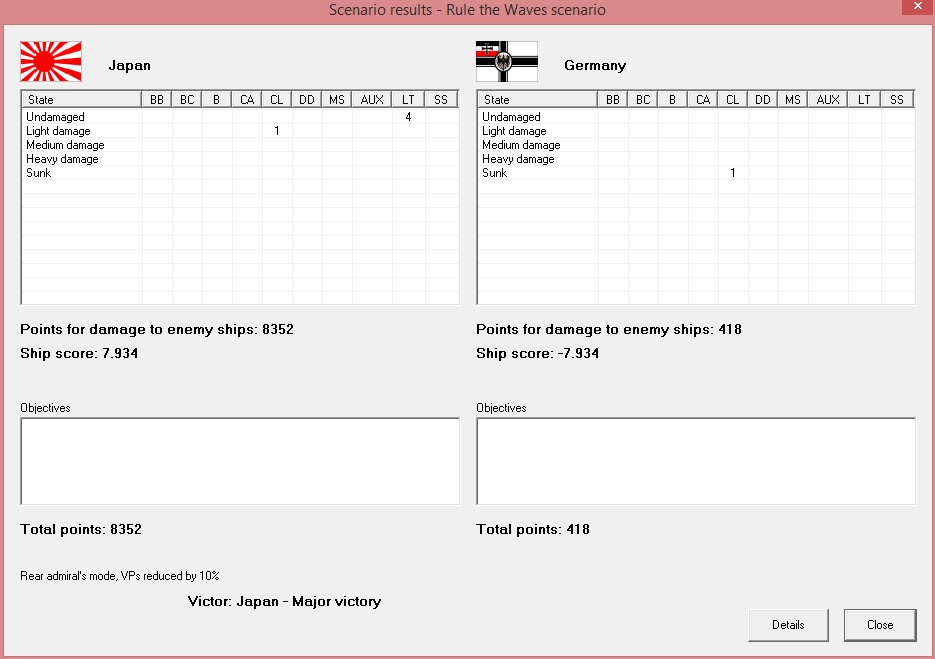The height and width of the screenshot is (659, 935).
Task: Click "Rear admiral's mode, VPs reduced by 10%" note
Action: point(120,576)
